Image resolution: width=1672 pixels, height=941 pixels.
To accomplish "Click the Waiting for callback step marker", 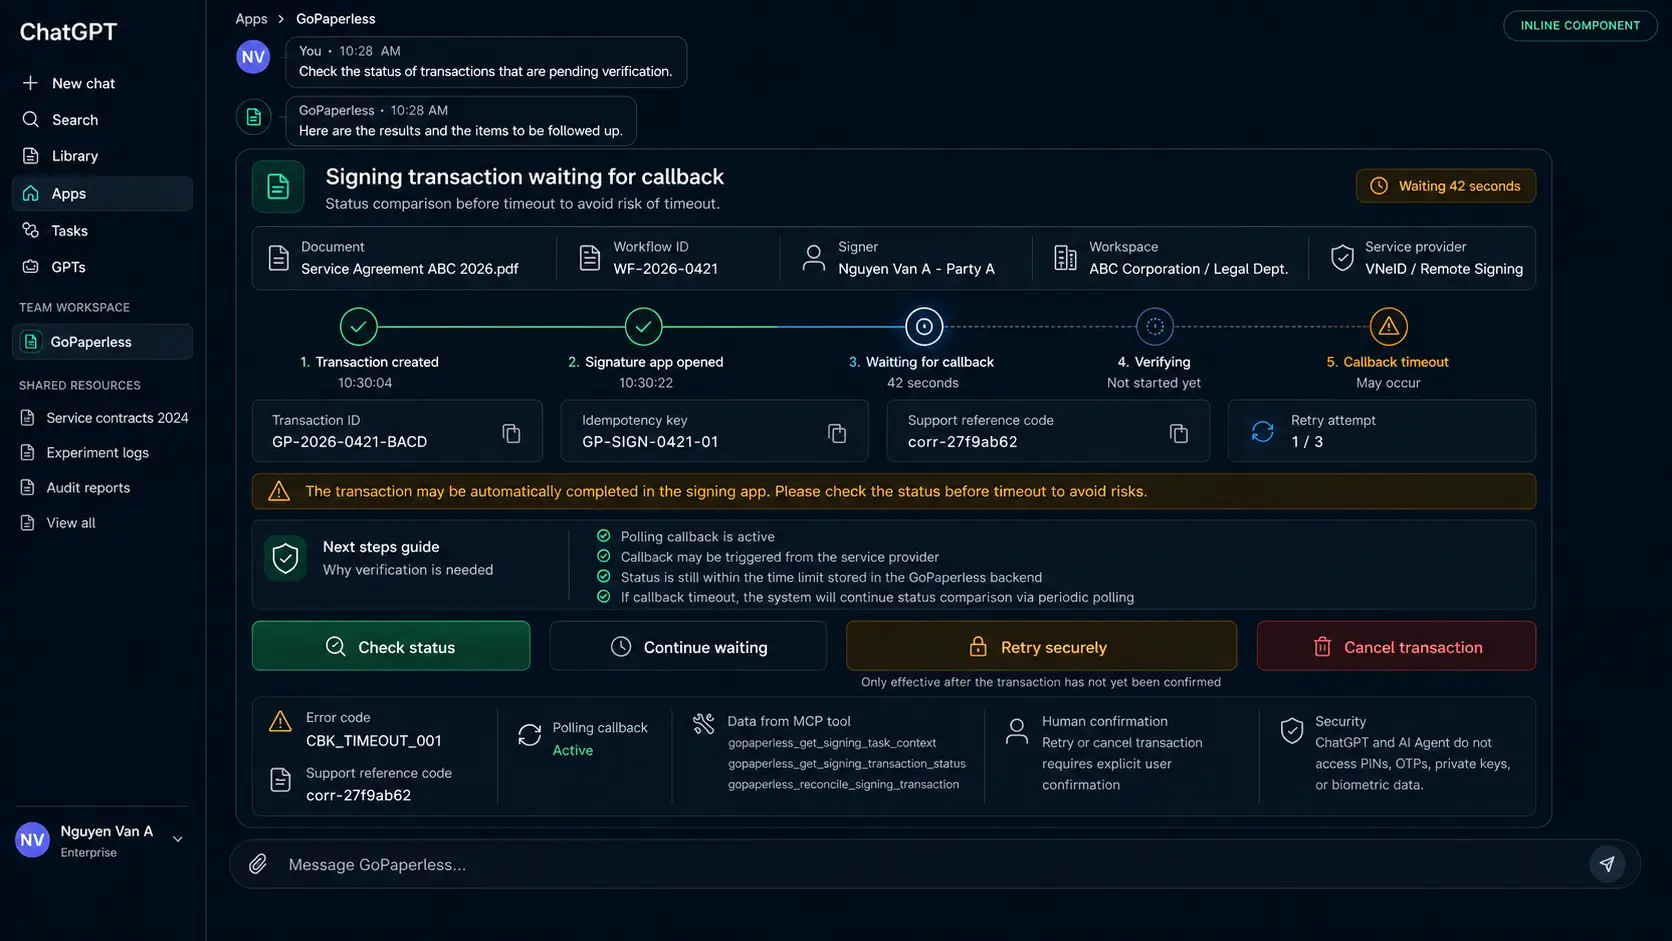I will point(924,326).
